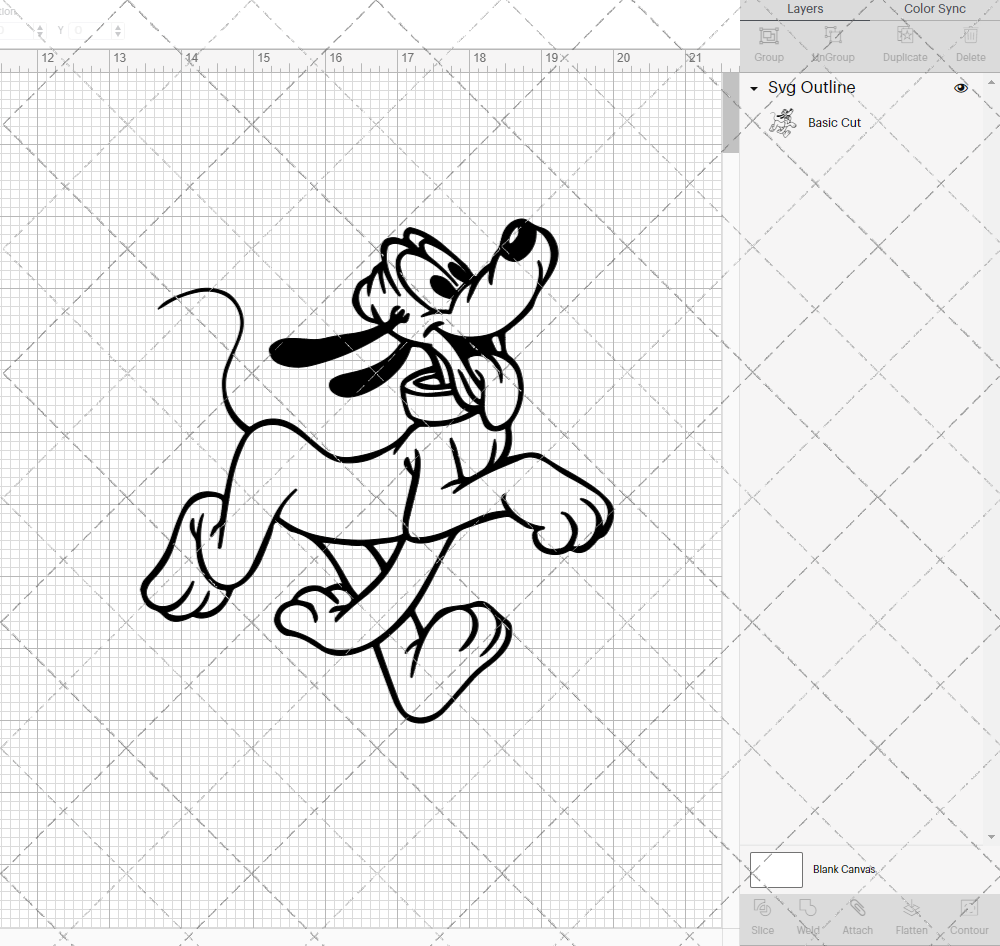Click the Blank Canvas label
Screen dimensions: 1000x946
click(x=843, y=870)
